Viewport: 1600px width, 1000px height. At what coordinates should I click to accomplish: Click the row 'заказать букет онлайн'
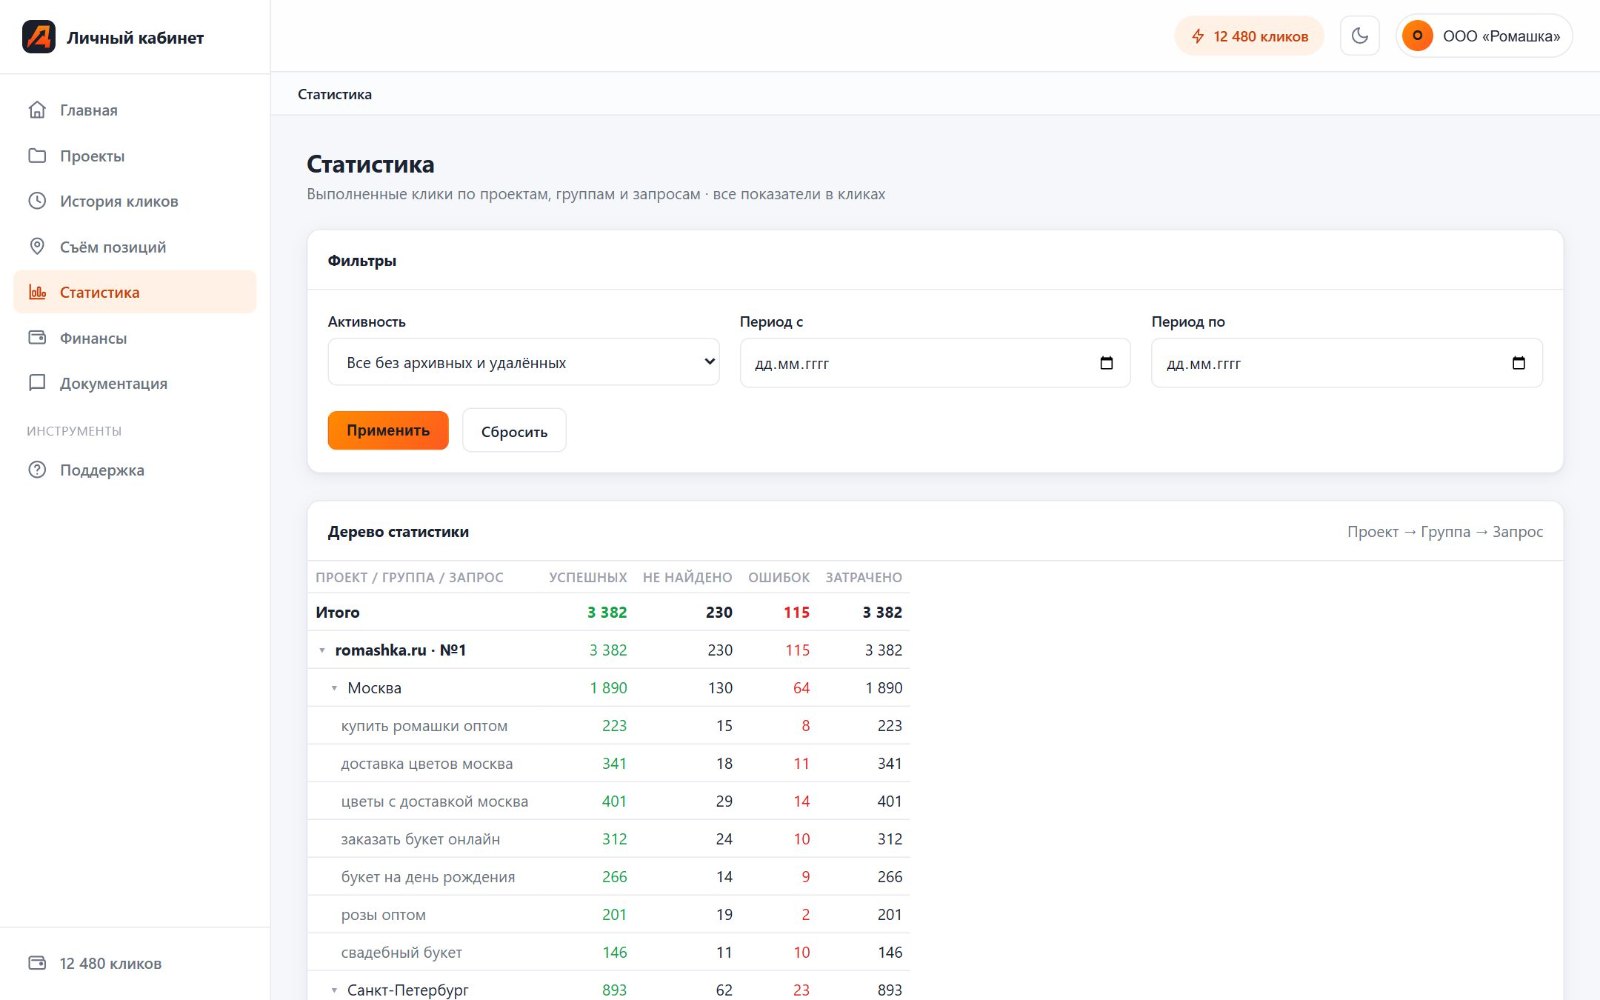608,839
